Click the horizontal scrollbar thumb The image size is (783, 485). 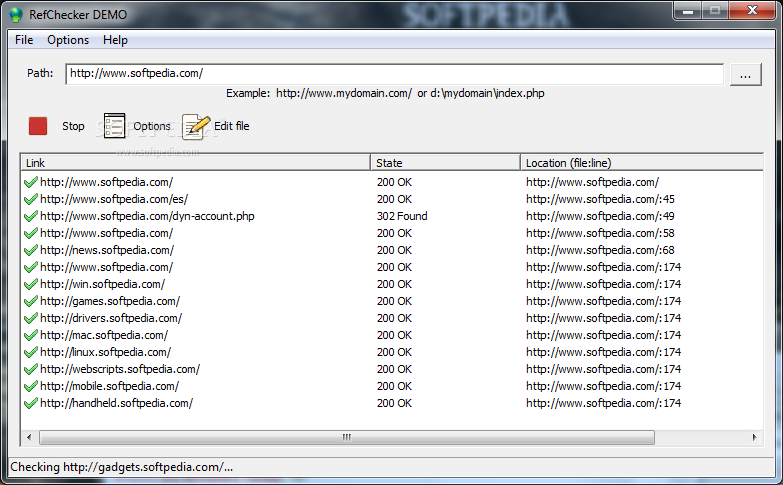tap(347, 438)
